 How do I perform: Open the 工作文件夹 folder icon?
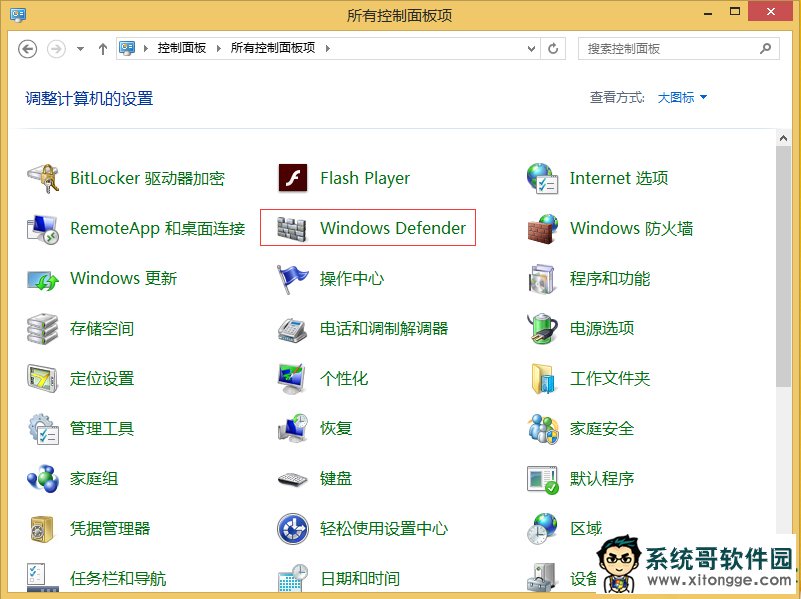click(543, 378)
